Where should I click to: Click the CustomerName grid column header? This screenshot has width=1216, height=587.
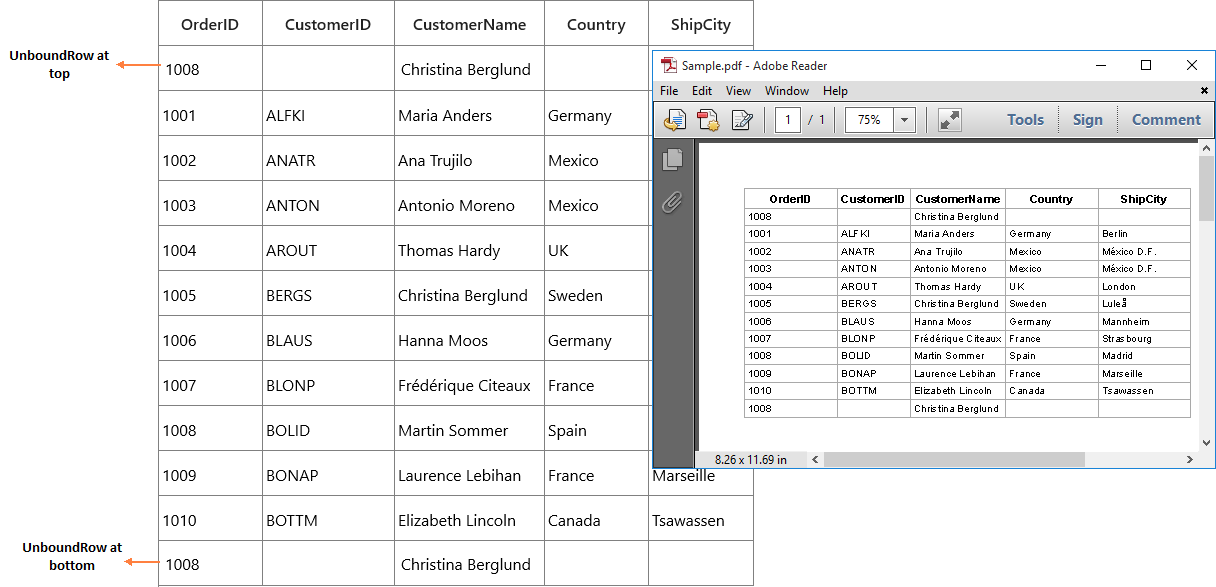(x=469, y=25)
